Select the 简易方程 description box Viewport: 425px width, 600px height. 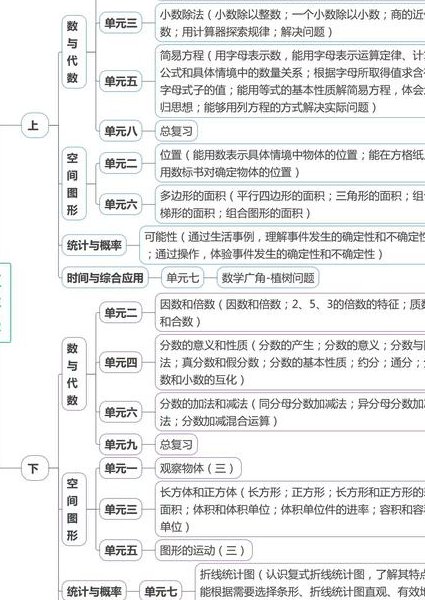coord(290,81)
